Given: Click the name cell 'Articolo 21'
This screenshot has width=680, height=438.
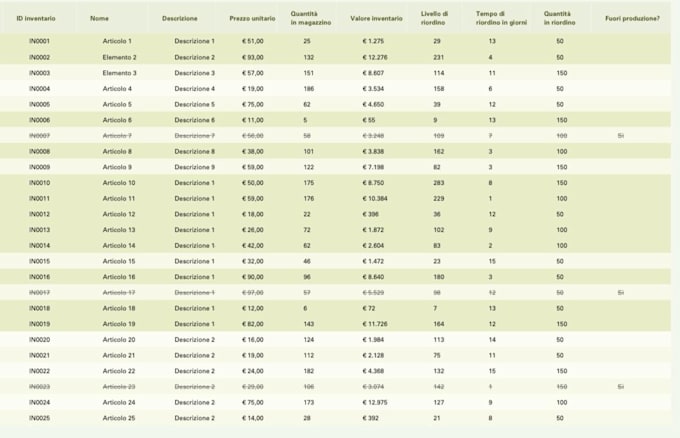Looking at the screenshot, I should [x=119, y=355].
